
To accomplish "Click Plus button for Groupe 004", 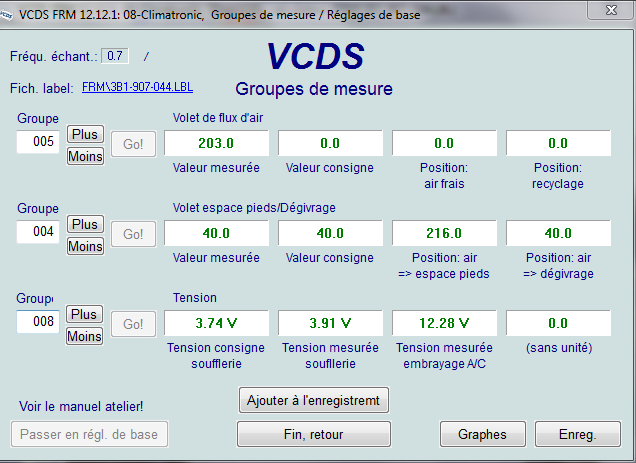I will pyautogui.click(x=85, y=224).
